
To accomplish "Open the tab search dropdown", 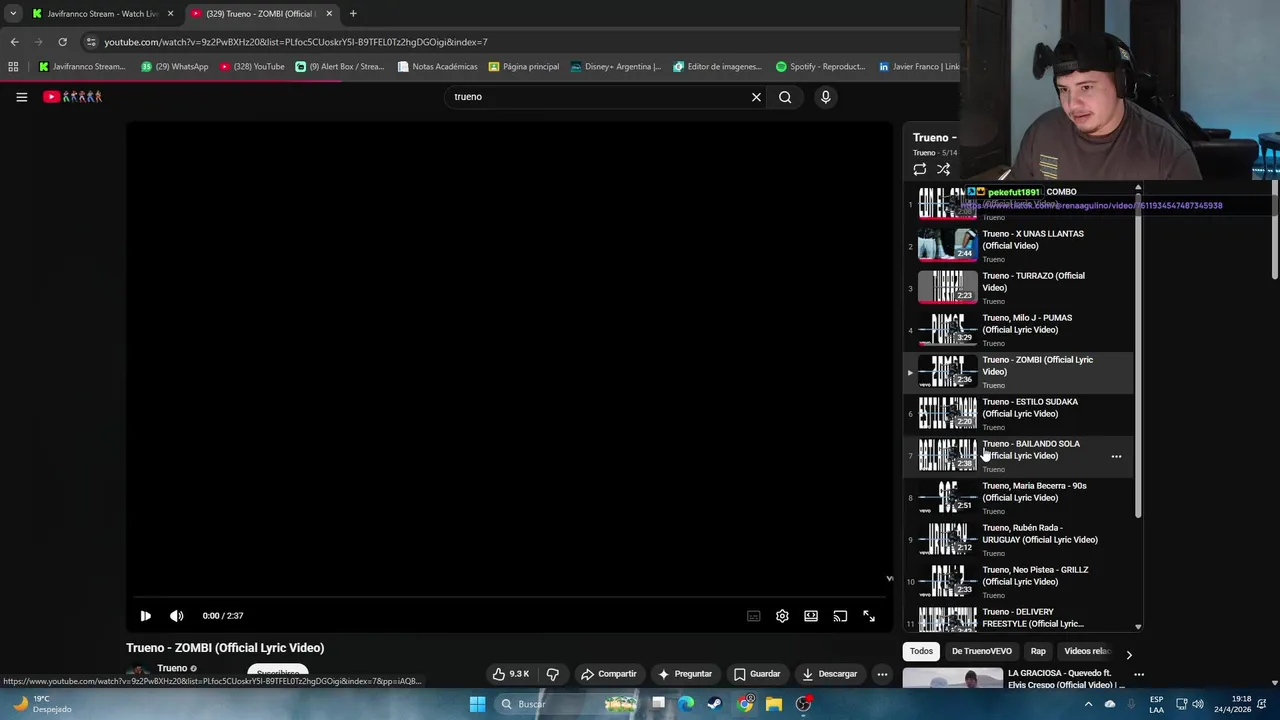I will click(12, 14).
